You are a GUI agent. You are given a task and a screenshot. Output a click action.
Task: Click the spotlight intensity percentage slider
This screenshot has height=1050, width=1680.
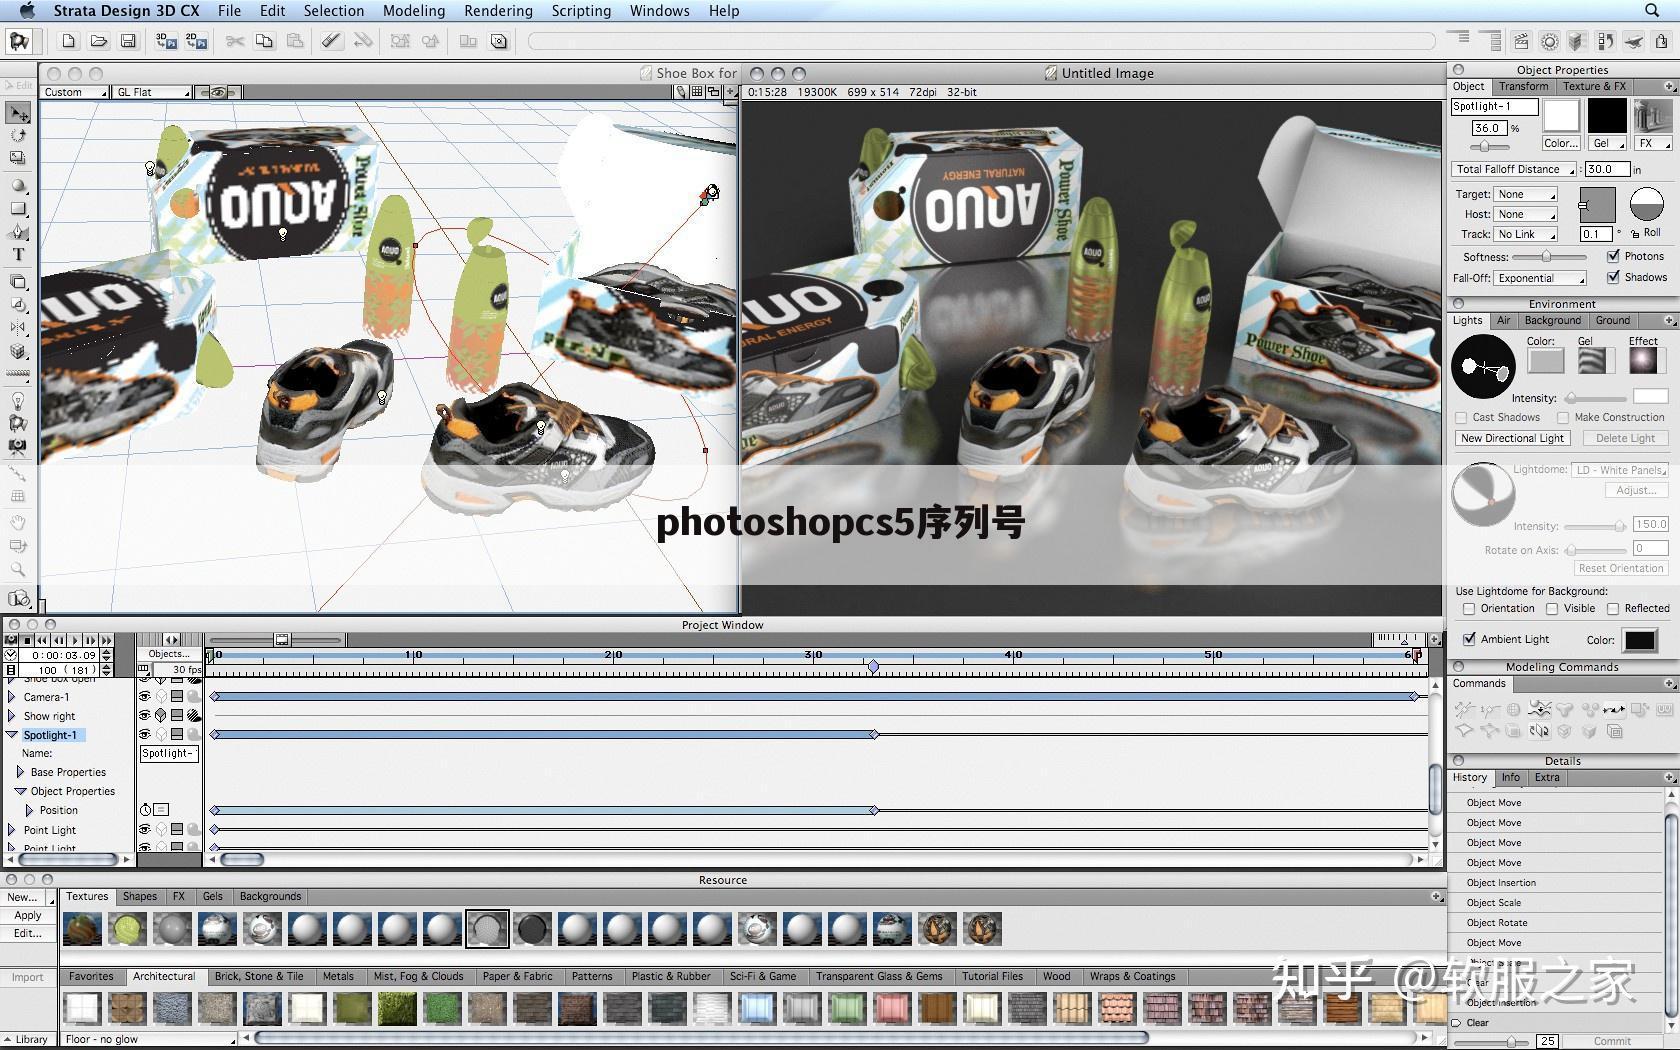pos(1488,146)
